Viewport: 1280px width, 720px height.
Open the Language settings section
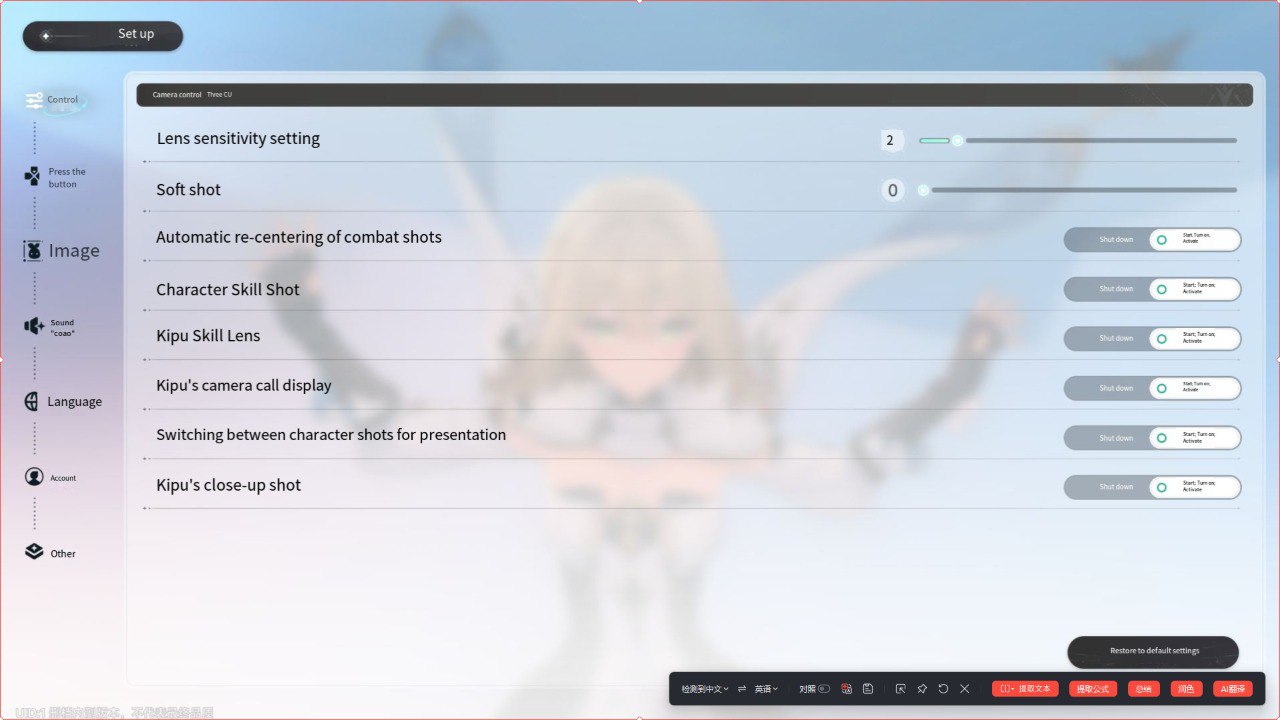click(x=63, y=402)
